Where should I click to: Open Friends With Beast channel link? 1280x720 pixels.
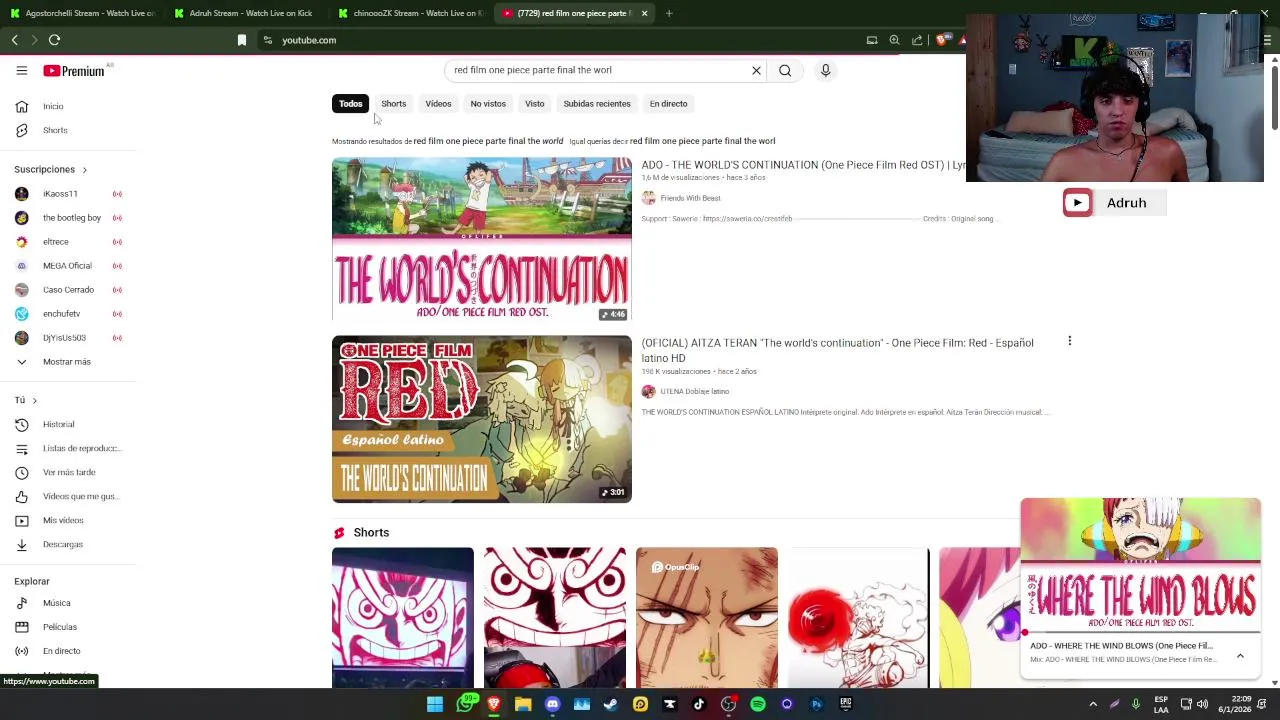pyautogui.click(x=690, y=198)
